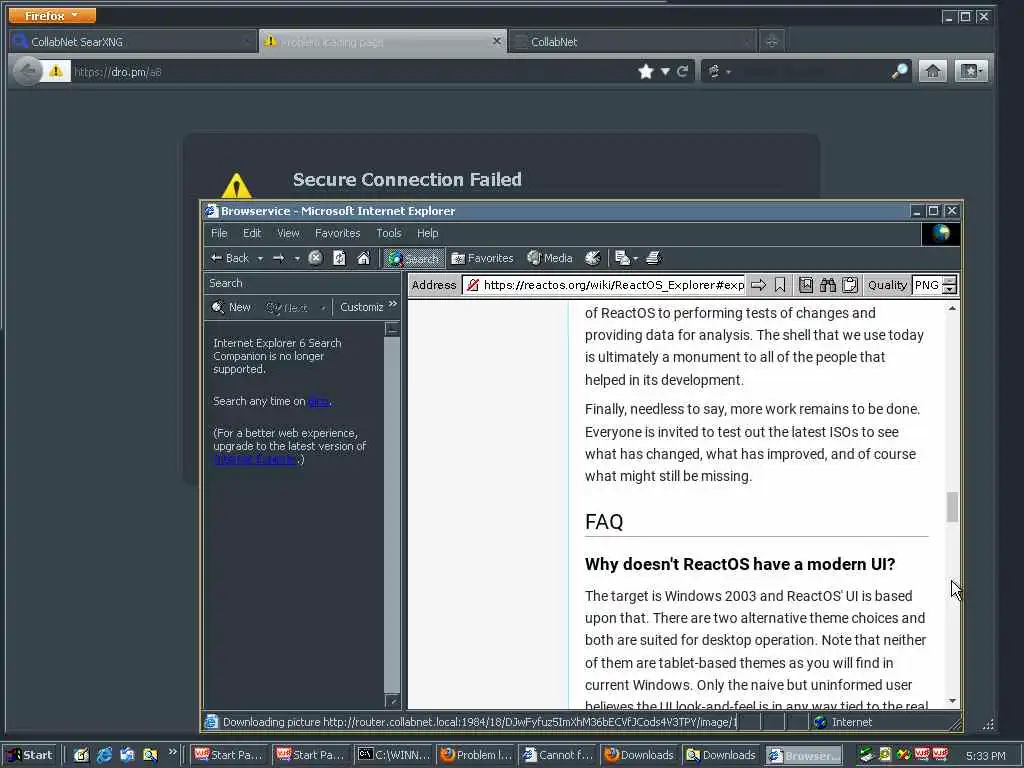Open the Forward history dropdown arrow
The height and width of the screenshot is (768, 1024).
click(x=297, y=258)
